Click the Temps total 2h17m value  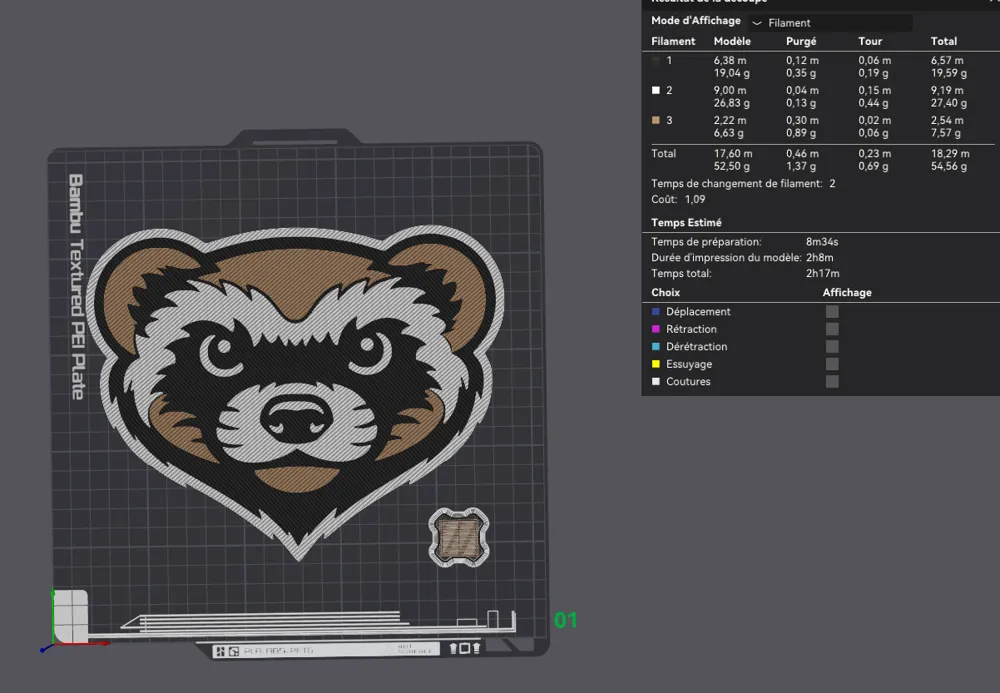point(823,274)
